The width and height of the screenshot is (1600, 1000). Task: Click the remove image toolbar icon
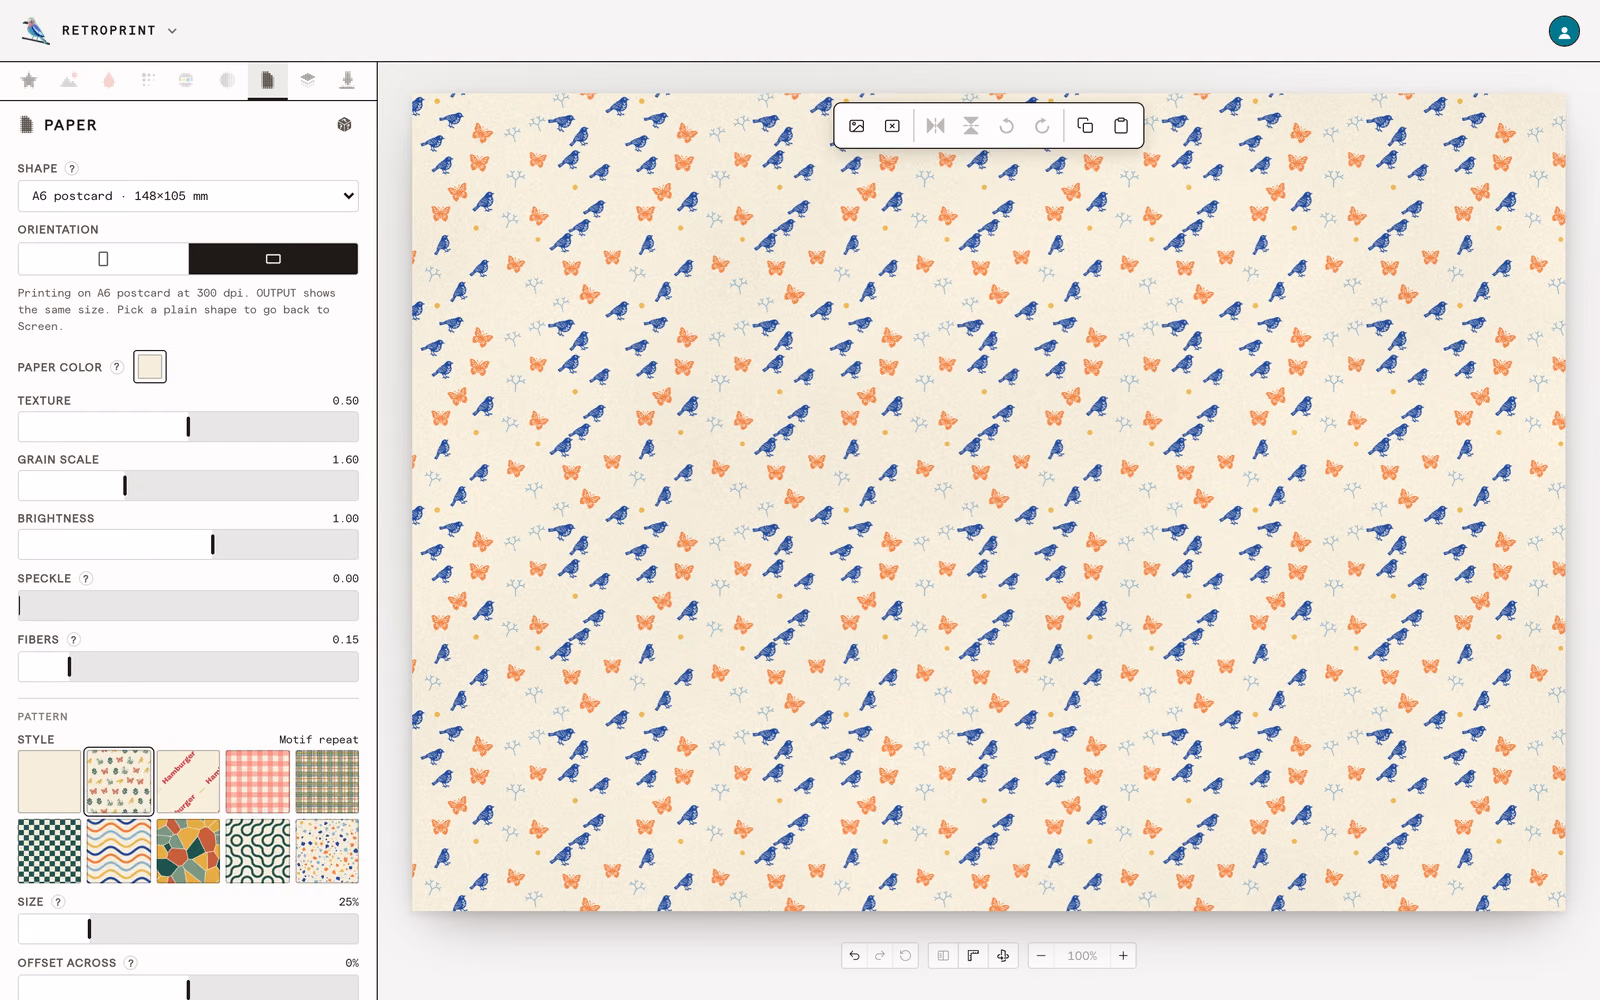pyautogui.click(x=892, y=126)
